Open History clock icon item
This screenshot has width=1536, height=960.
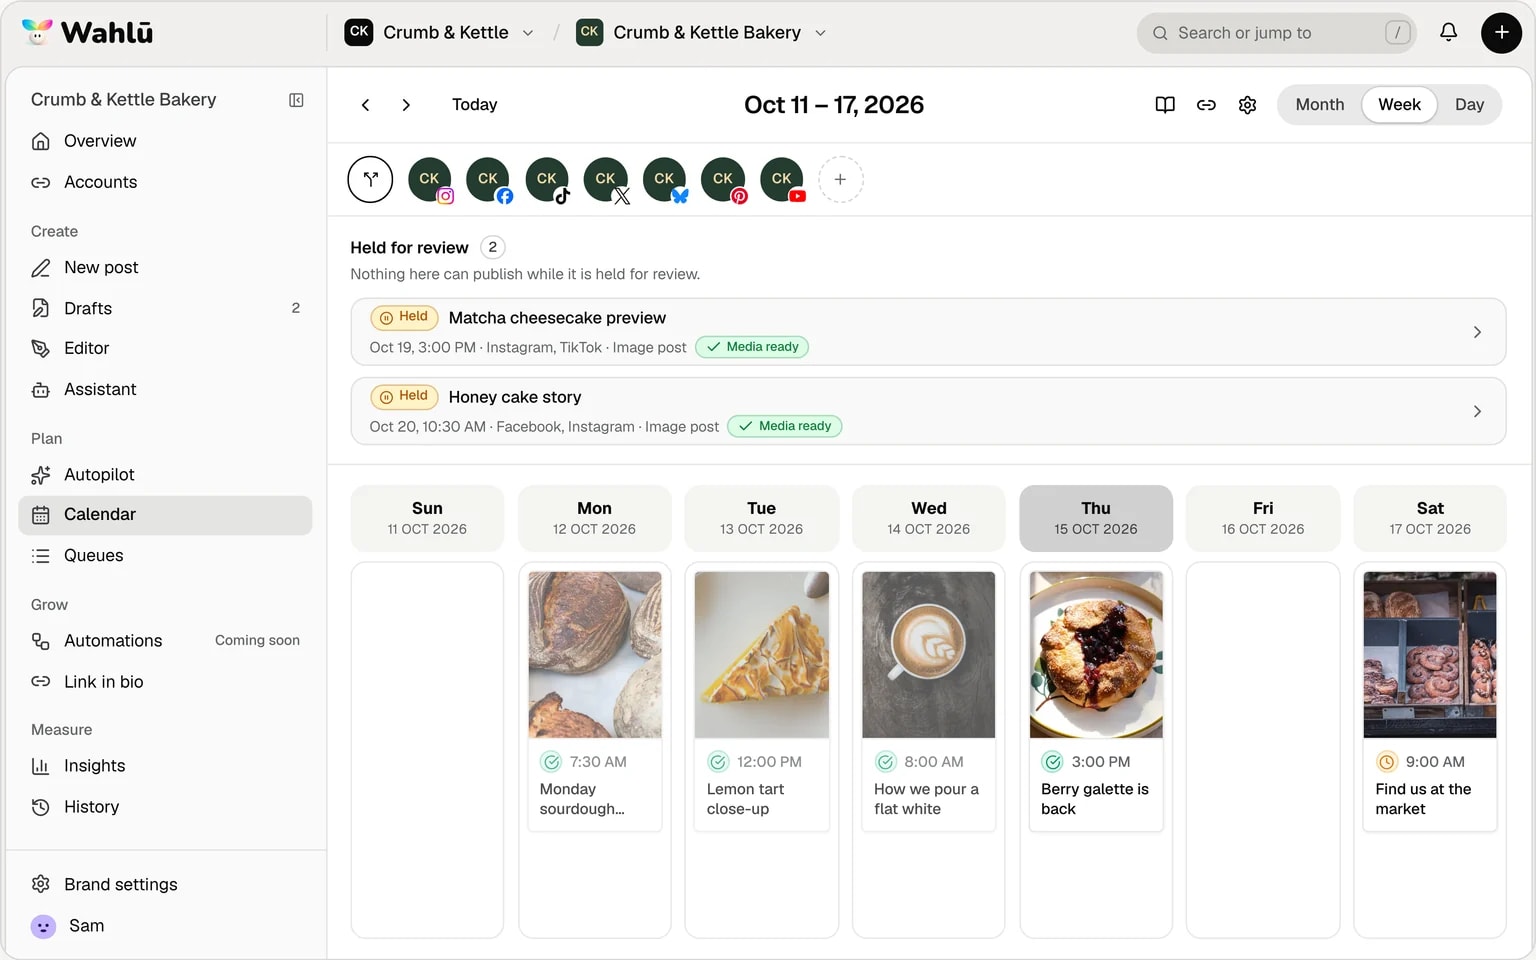point(165,807)
